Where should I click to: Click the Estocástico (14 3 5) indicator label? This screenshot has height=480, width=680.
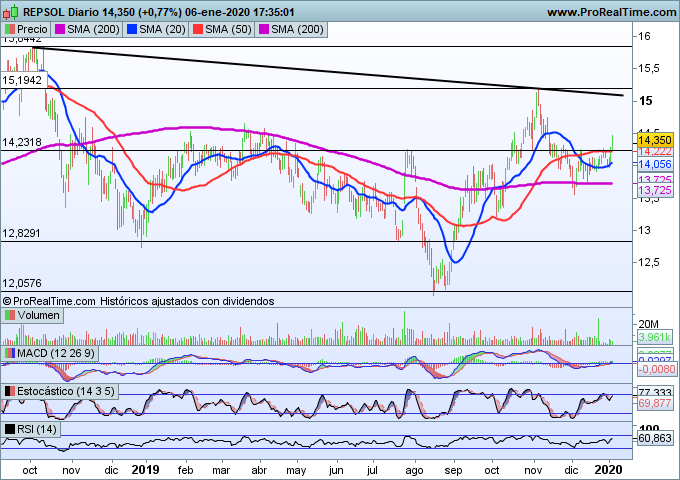(x=59, y=392)
